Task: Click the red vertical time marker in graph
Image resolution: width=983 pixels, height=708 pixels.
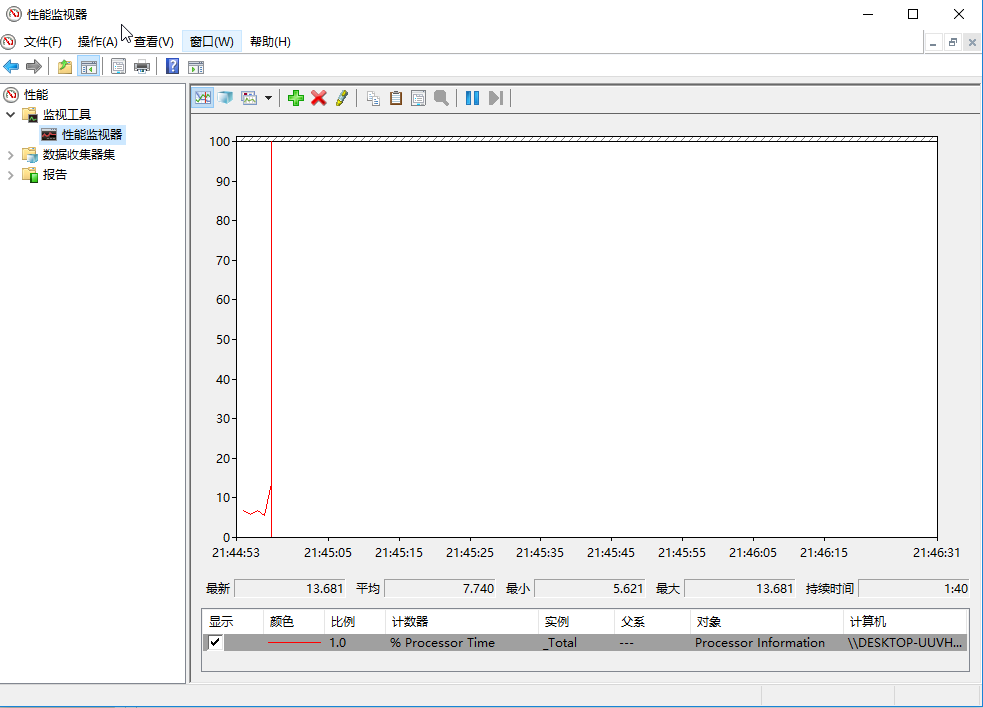Action: [x=271, y=339]
